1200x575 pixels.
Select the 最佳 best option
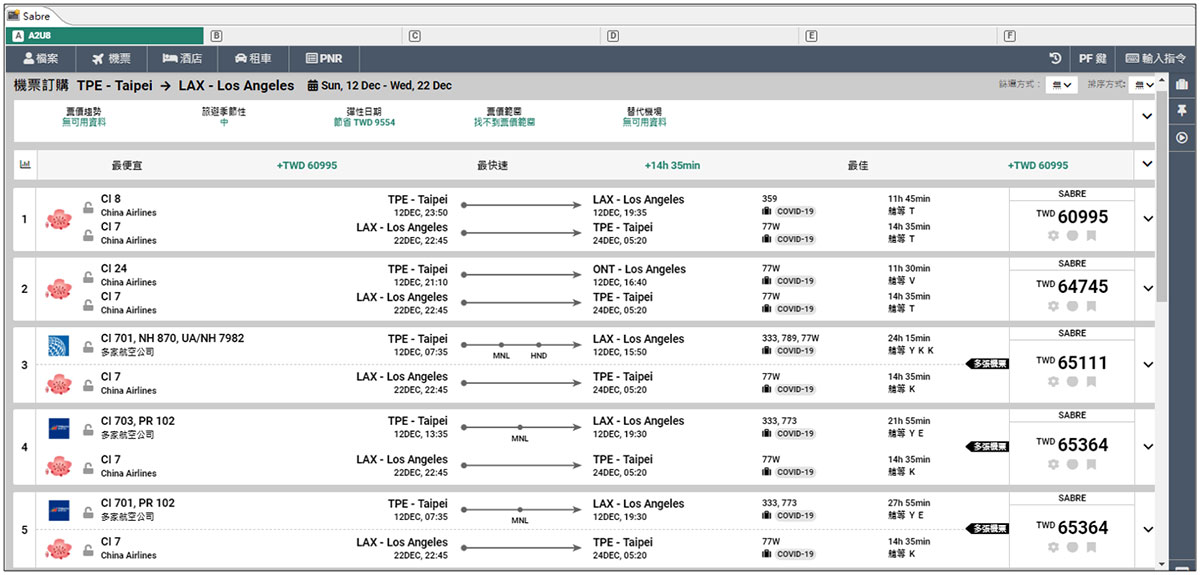[858, 165]
